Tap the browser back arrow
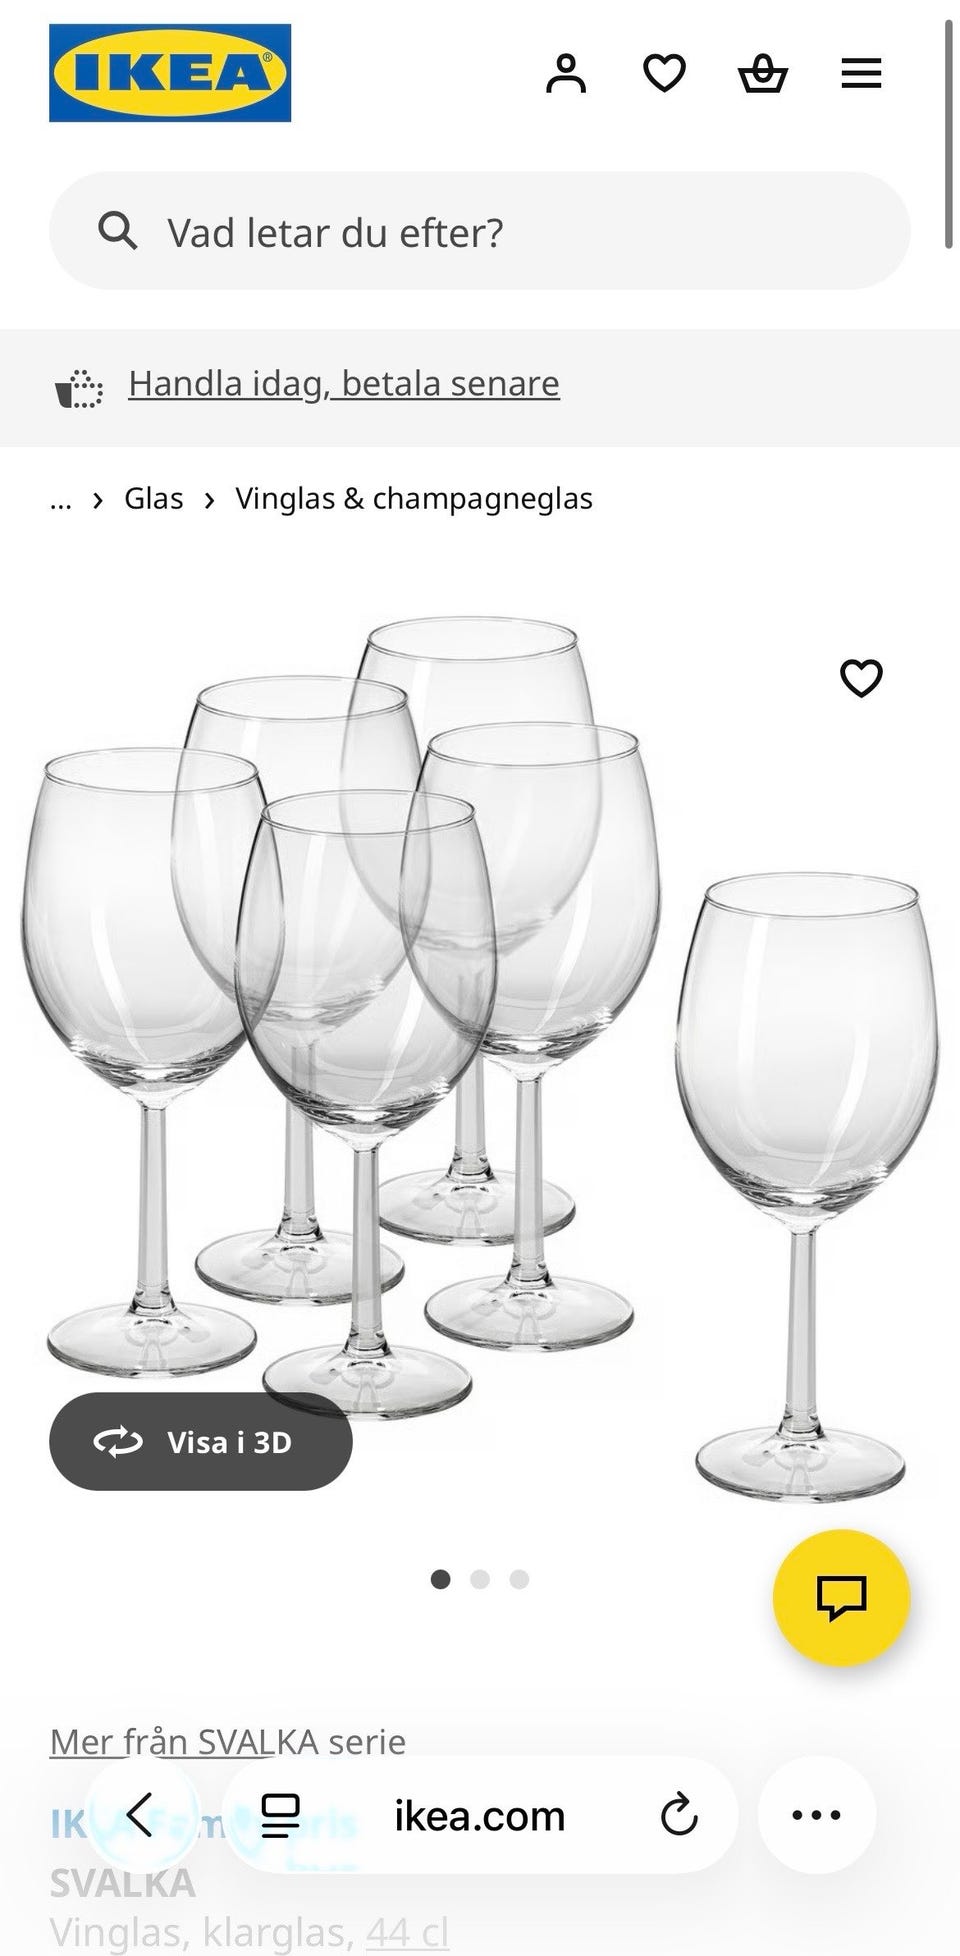The height and width of the screenshot is (1956, 960). 140,1815
